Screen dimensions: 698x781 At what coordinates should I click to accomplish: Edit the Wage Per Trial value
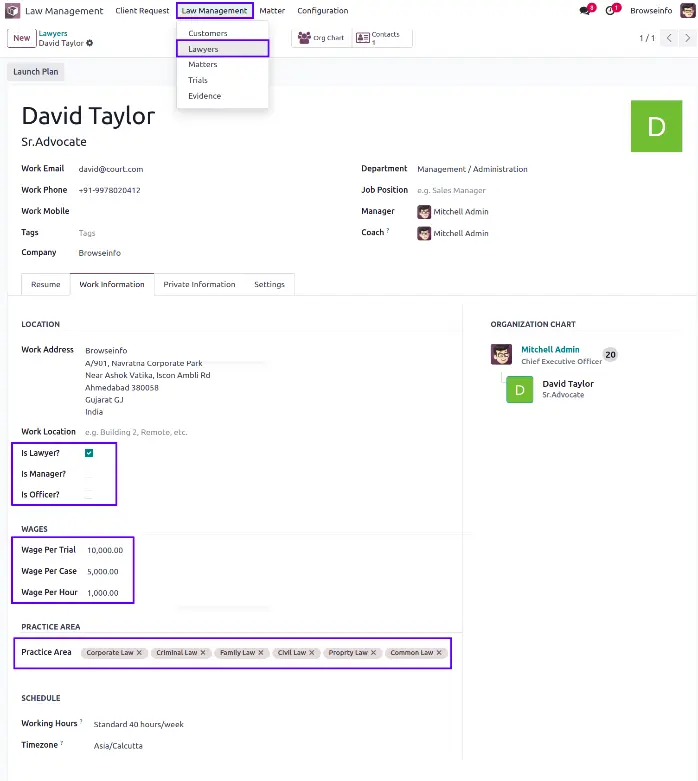point(105,550)
